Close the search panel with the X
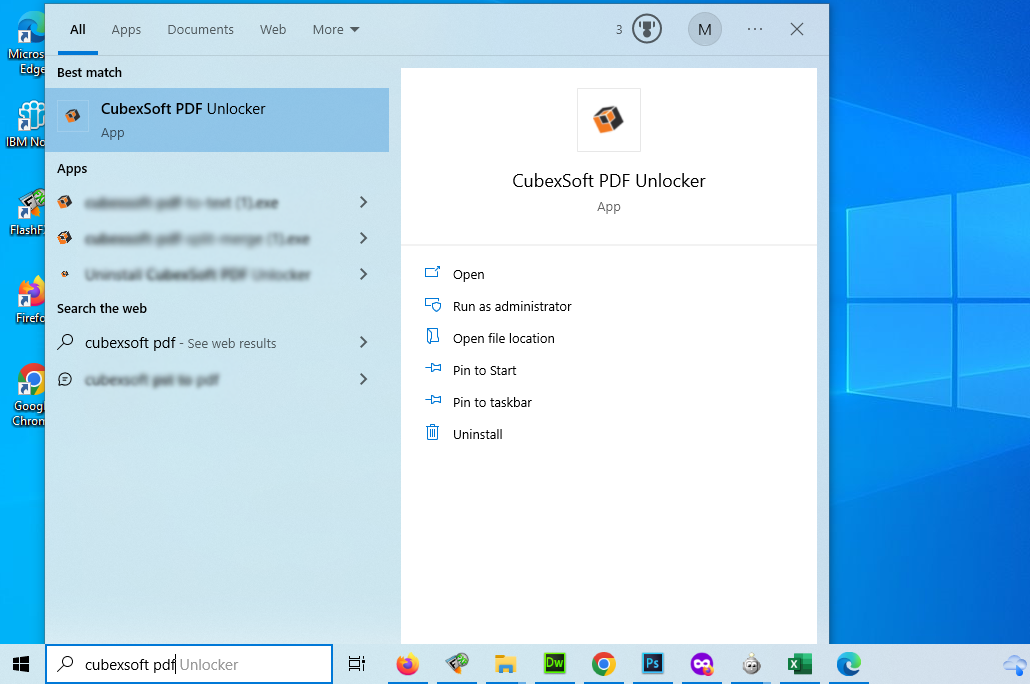 [797, 30]
